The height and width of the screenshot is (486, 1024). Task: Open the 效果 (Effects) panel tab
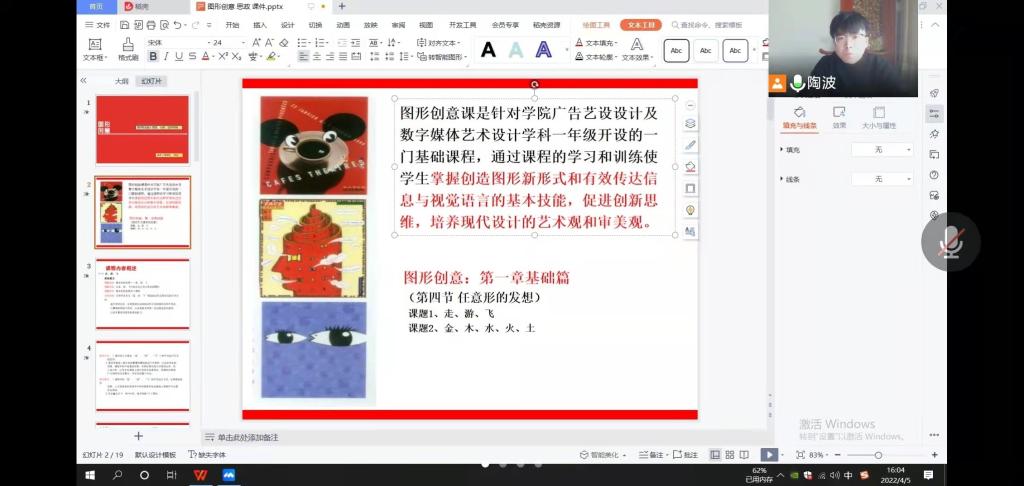(x=839, y=118)
